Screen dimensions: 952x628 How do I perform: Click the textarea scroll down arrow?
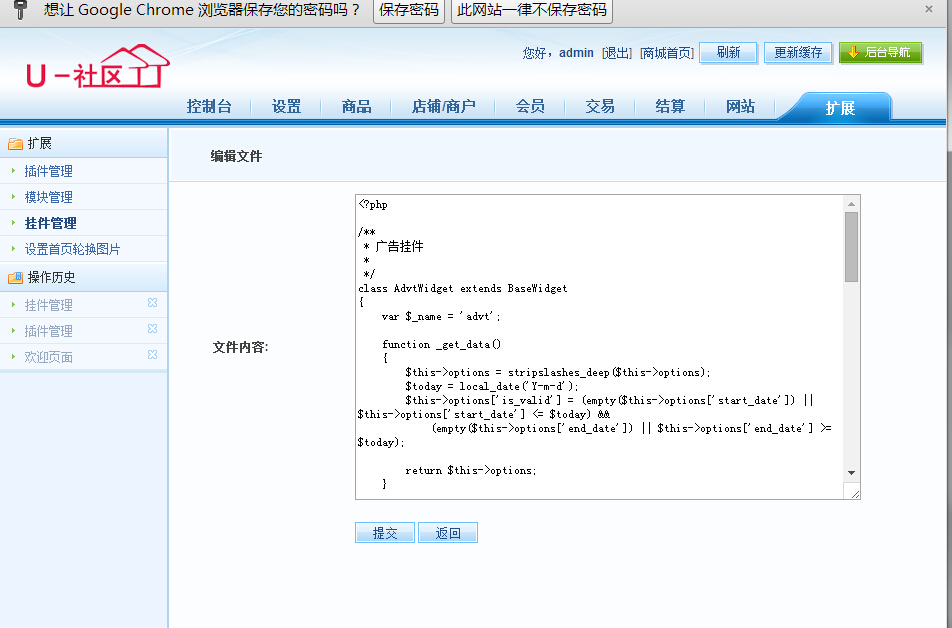tap(851, 473)
